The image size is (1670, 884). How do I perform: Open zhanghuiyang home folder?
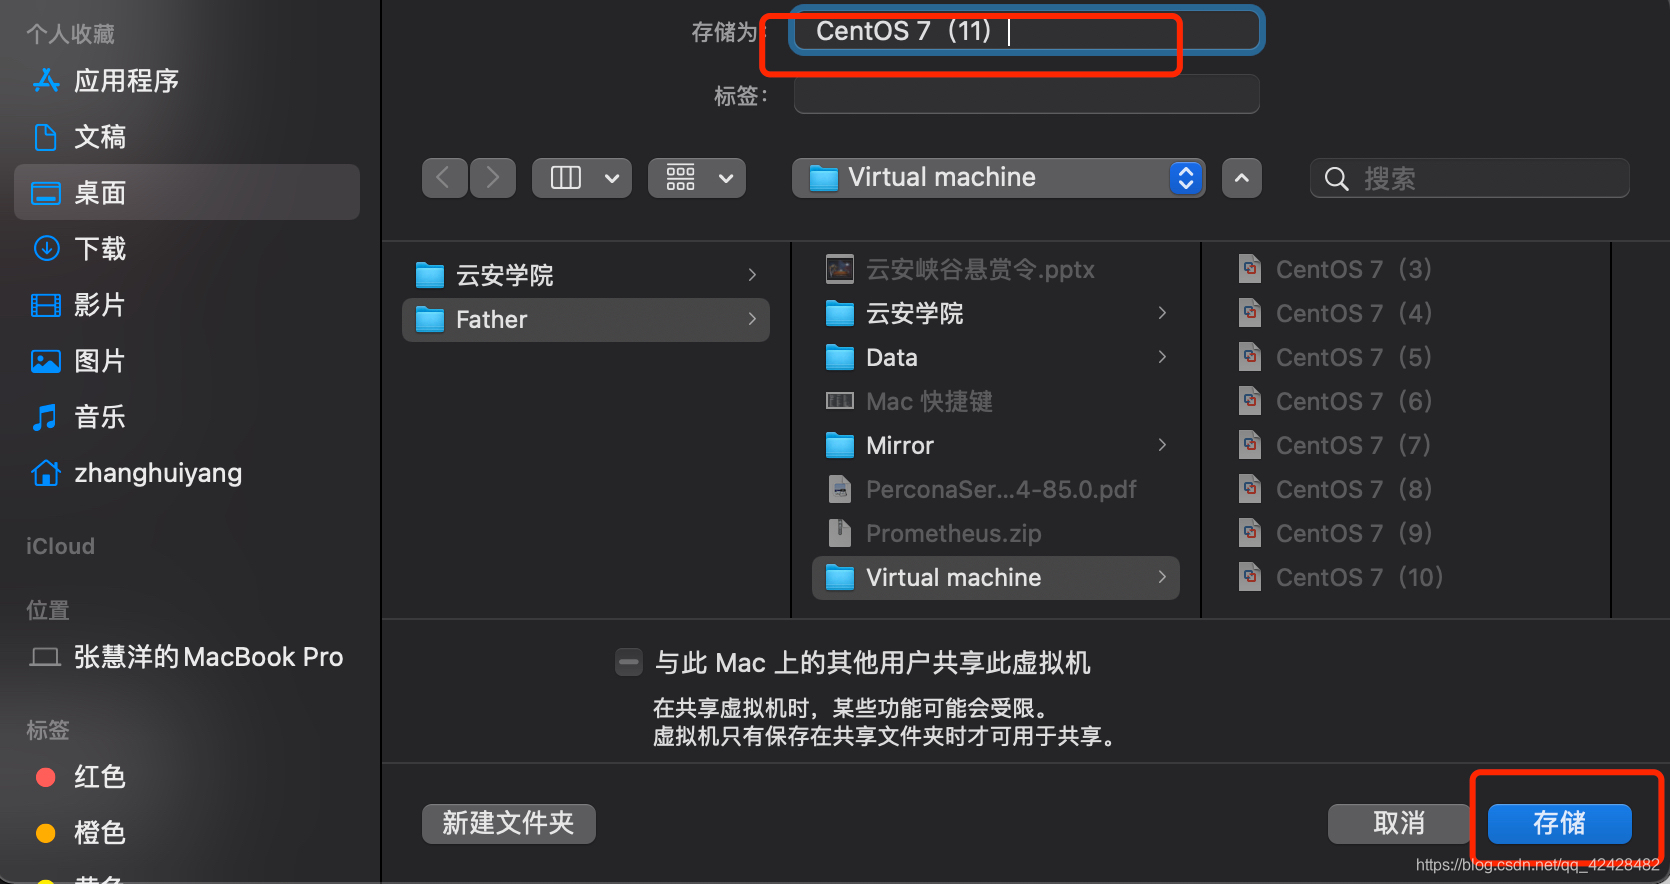click(x=186, y=473)
